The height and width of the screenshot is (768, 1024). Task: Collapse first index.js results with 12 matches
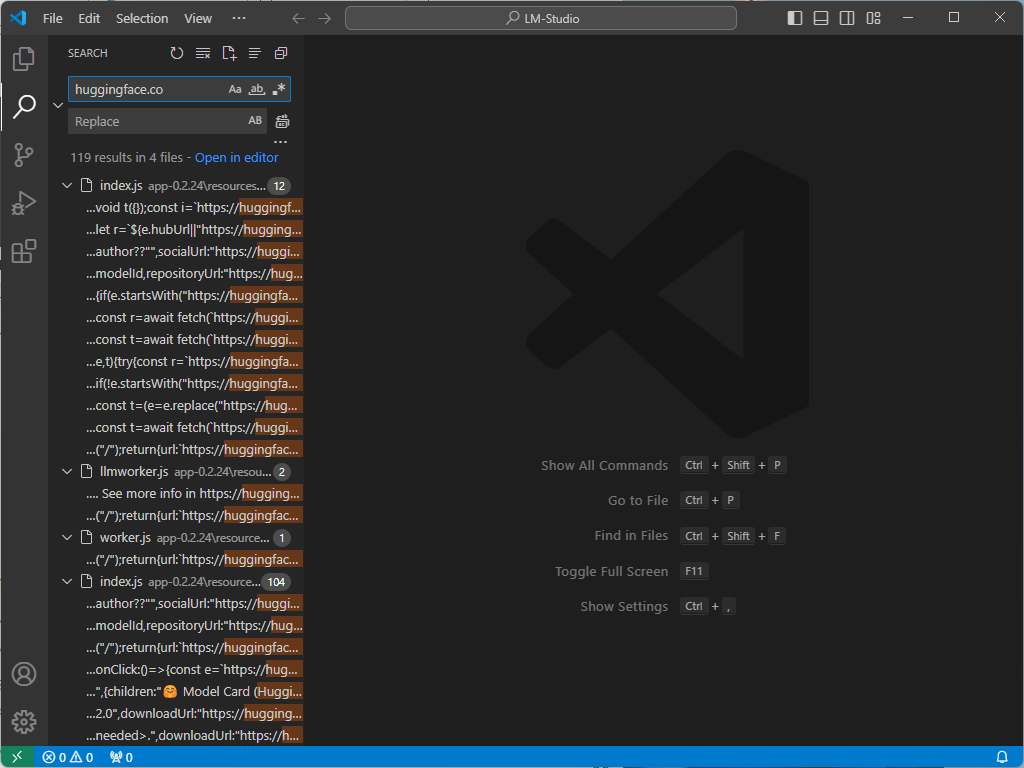[67, 185]
